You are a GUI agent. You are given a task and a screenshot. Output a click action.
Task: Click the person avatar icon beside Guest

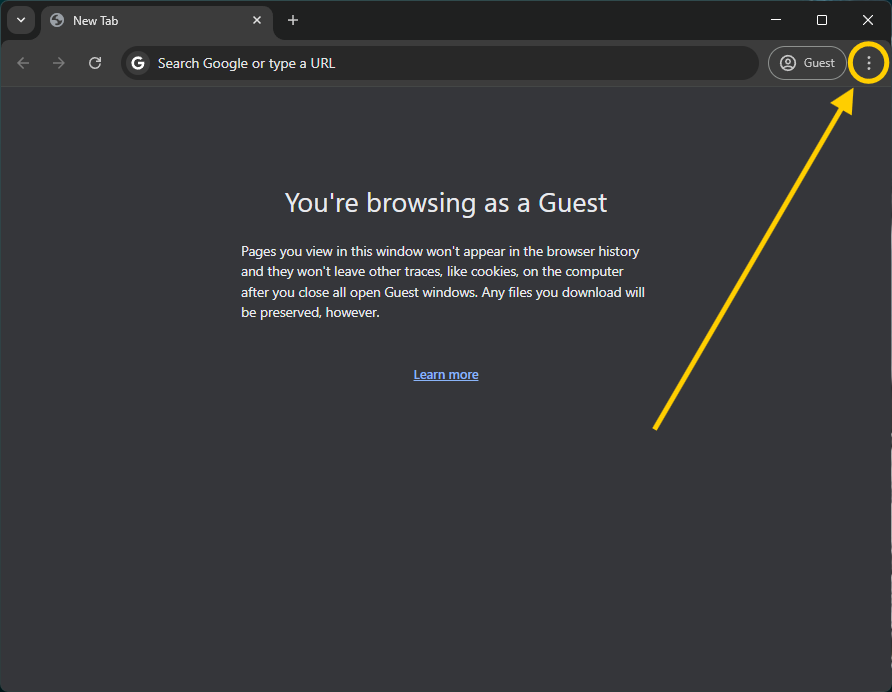coord(788,63)
